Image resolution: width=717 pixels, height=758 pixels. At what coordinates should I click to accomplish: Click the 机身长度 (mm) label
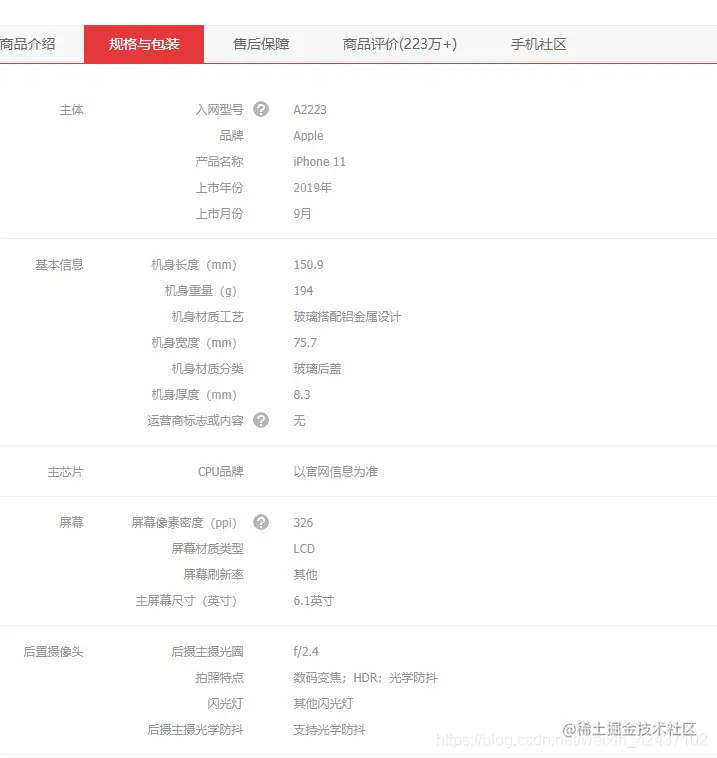194,265
